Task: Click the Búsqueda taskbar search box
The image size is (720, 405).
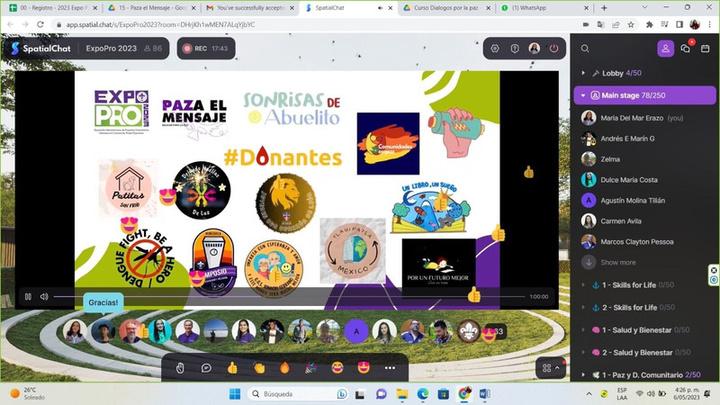Action: 298,394
